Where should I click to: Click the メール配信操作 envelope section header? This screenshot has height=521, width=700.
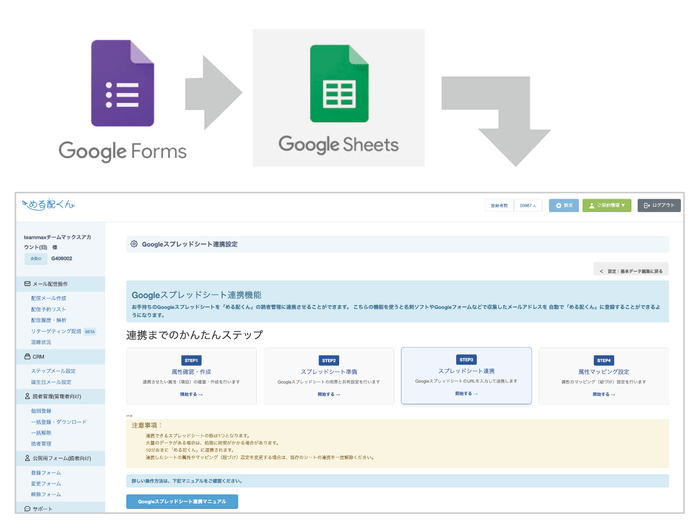point(58,284)
